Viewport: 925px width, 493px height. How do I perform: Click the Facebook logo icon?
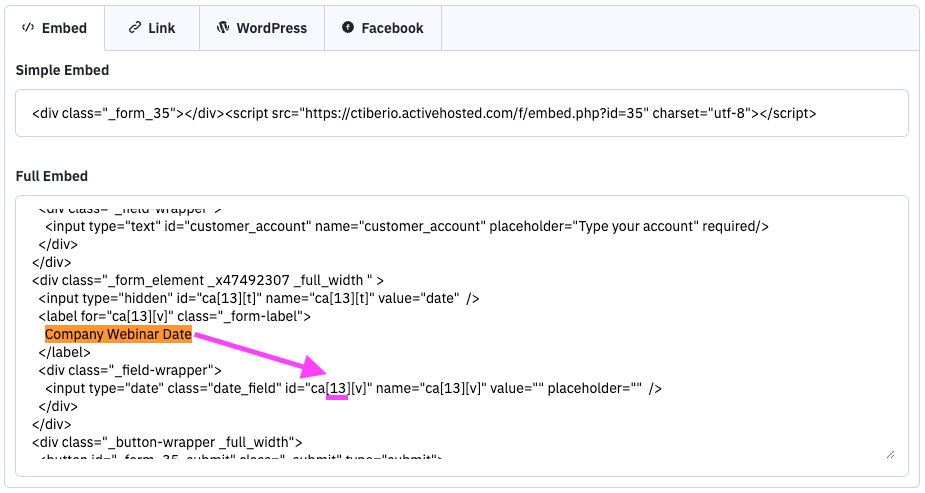point(348,28)
